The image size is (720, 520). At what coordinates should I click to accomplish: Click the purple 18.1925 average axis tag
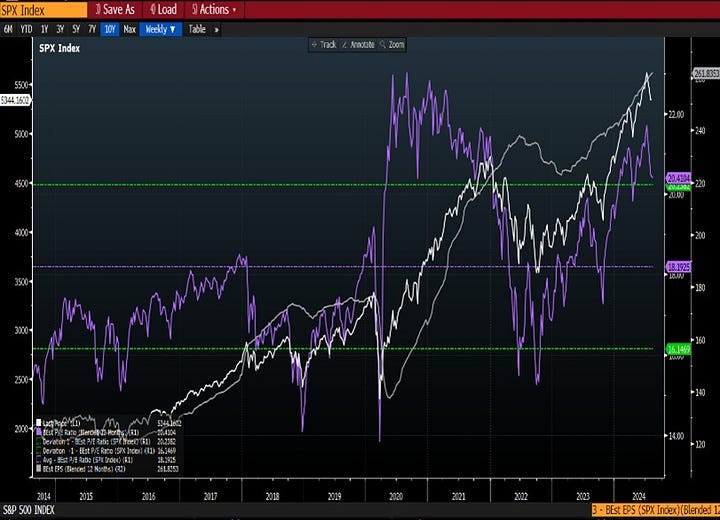coord(678,266)
